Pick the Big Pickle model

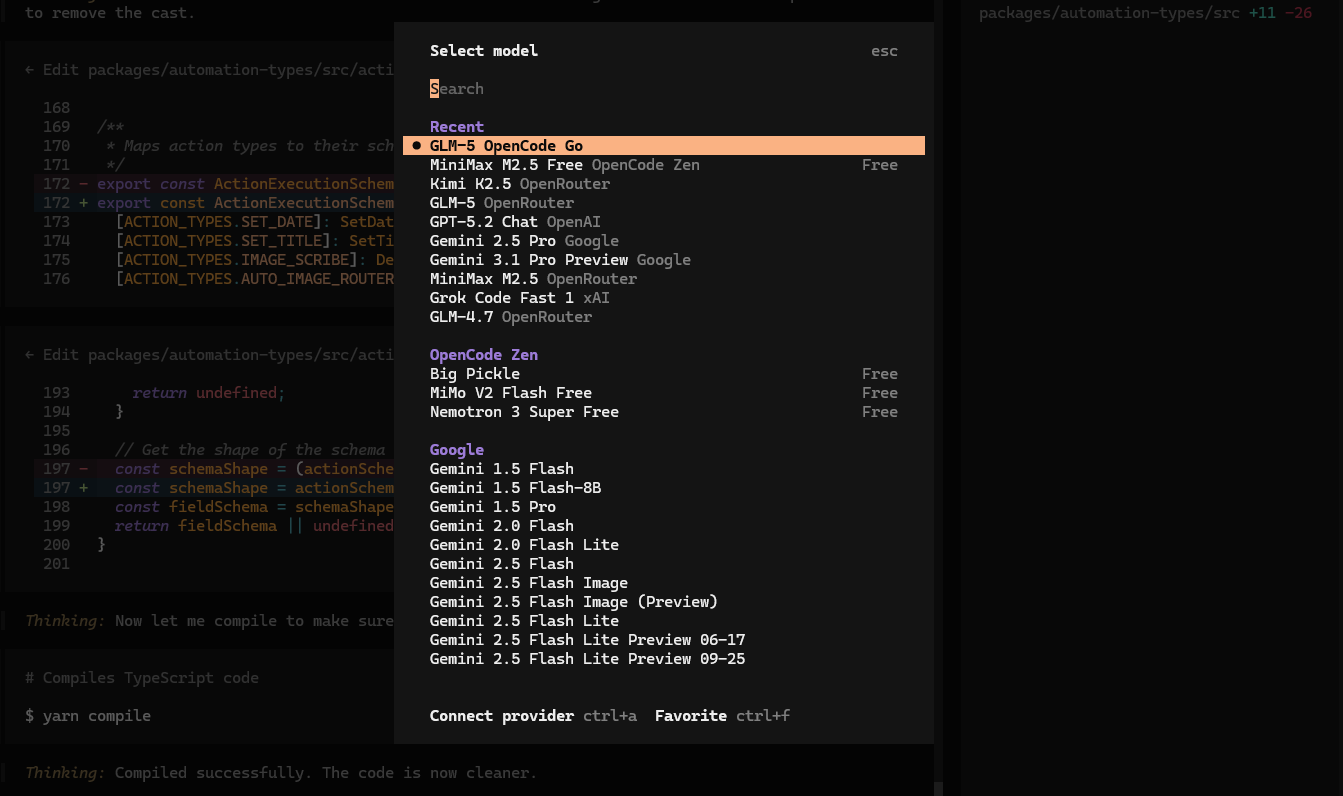pyautogui.click(x=664, y=374)
